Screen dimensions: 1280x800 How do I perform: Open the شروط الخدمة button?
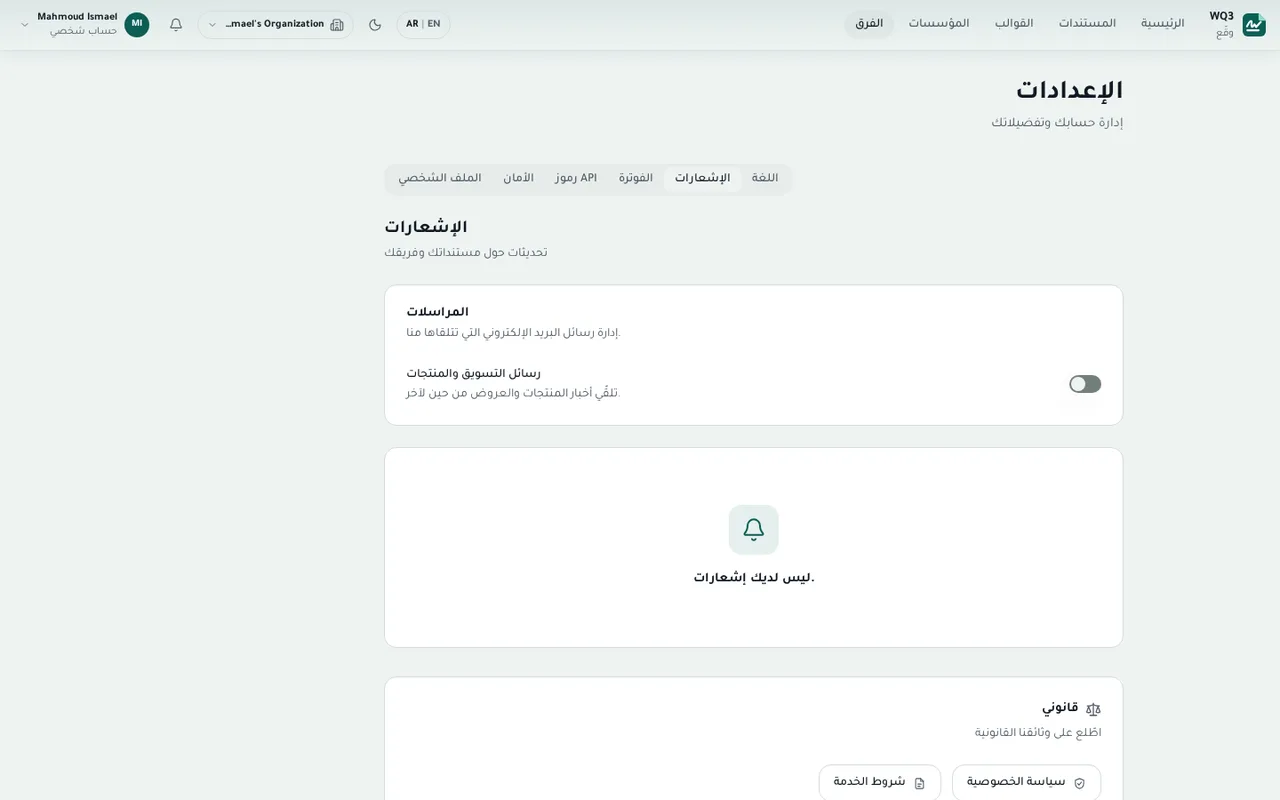[x=880, y=783]
